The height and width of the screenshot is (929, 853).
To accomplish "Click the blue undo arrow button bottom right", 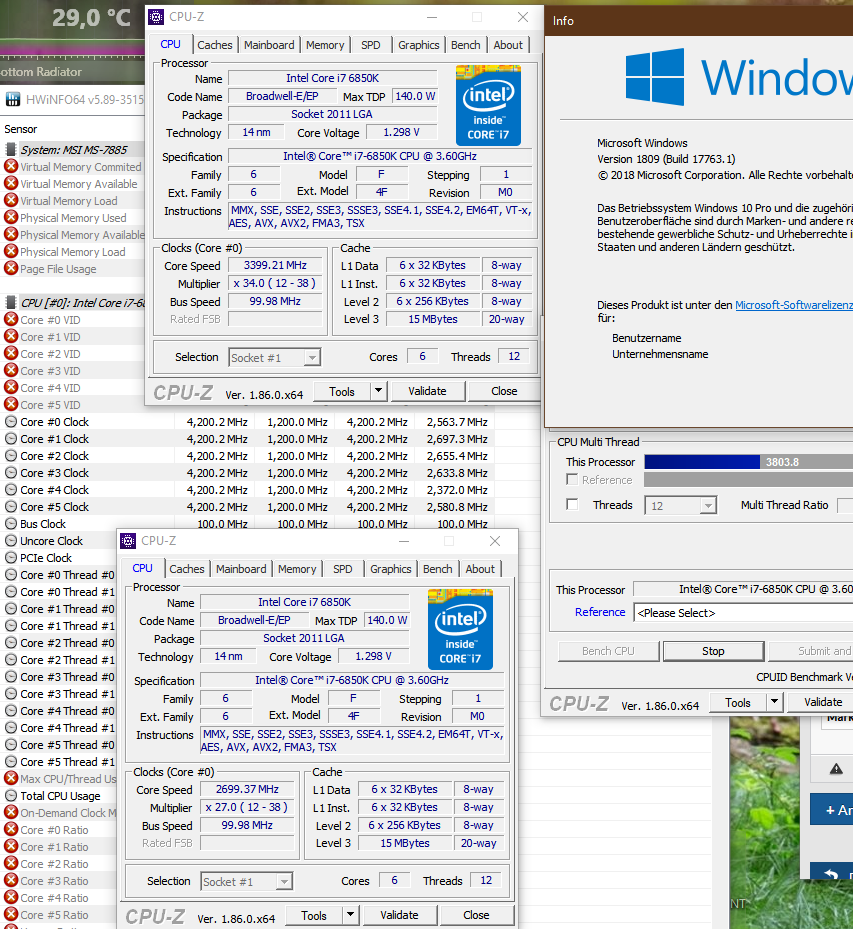I will (832, 874).
